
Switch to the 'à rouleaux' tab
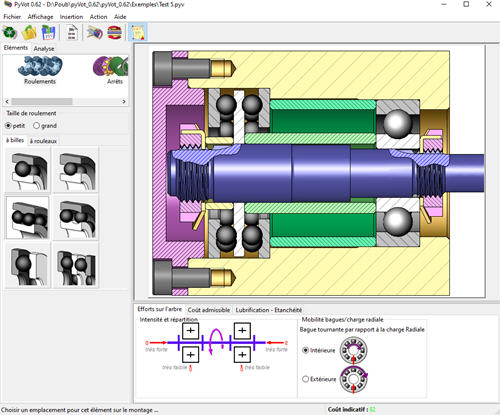point(43,141)
